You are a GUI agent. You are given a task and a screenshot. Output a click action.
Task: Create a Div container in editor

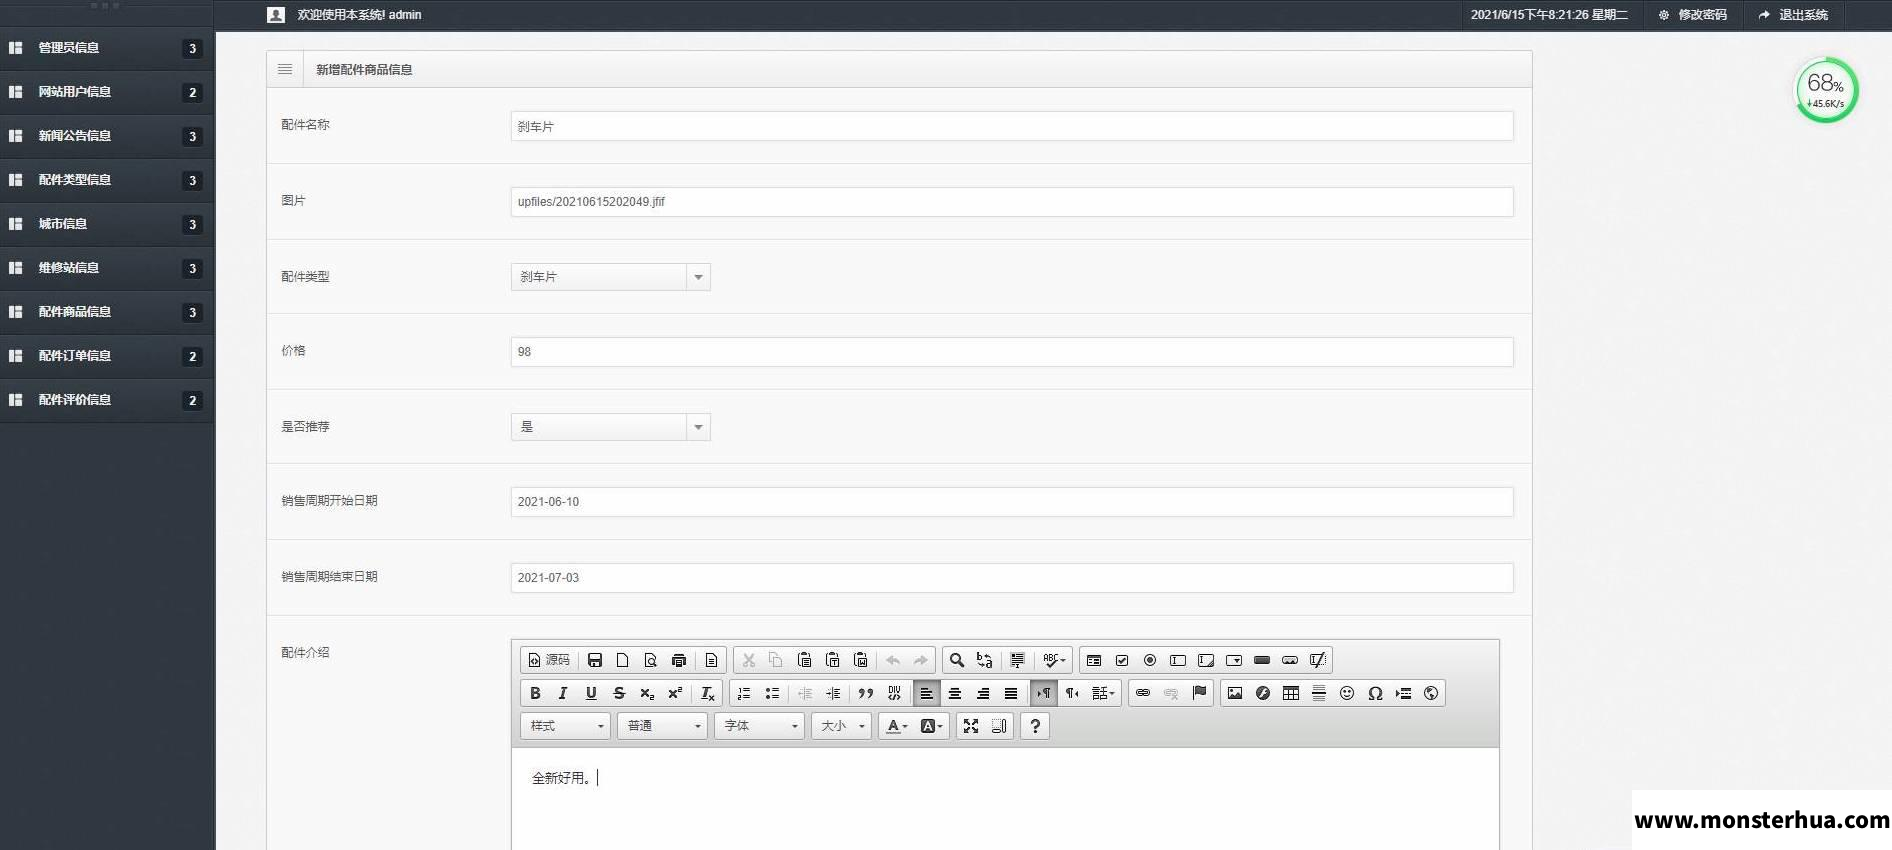[x=894, y=693]
